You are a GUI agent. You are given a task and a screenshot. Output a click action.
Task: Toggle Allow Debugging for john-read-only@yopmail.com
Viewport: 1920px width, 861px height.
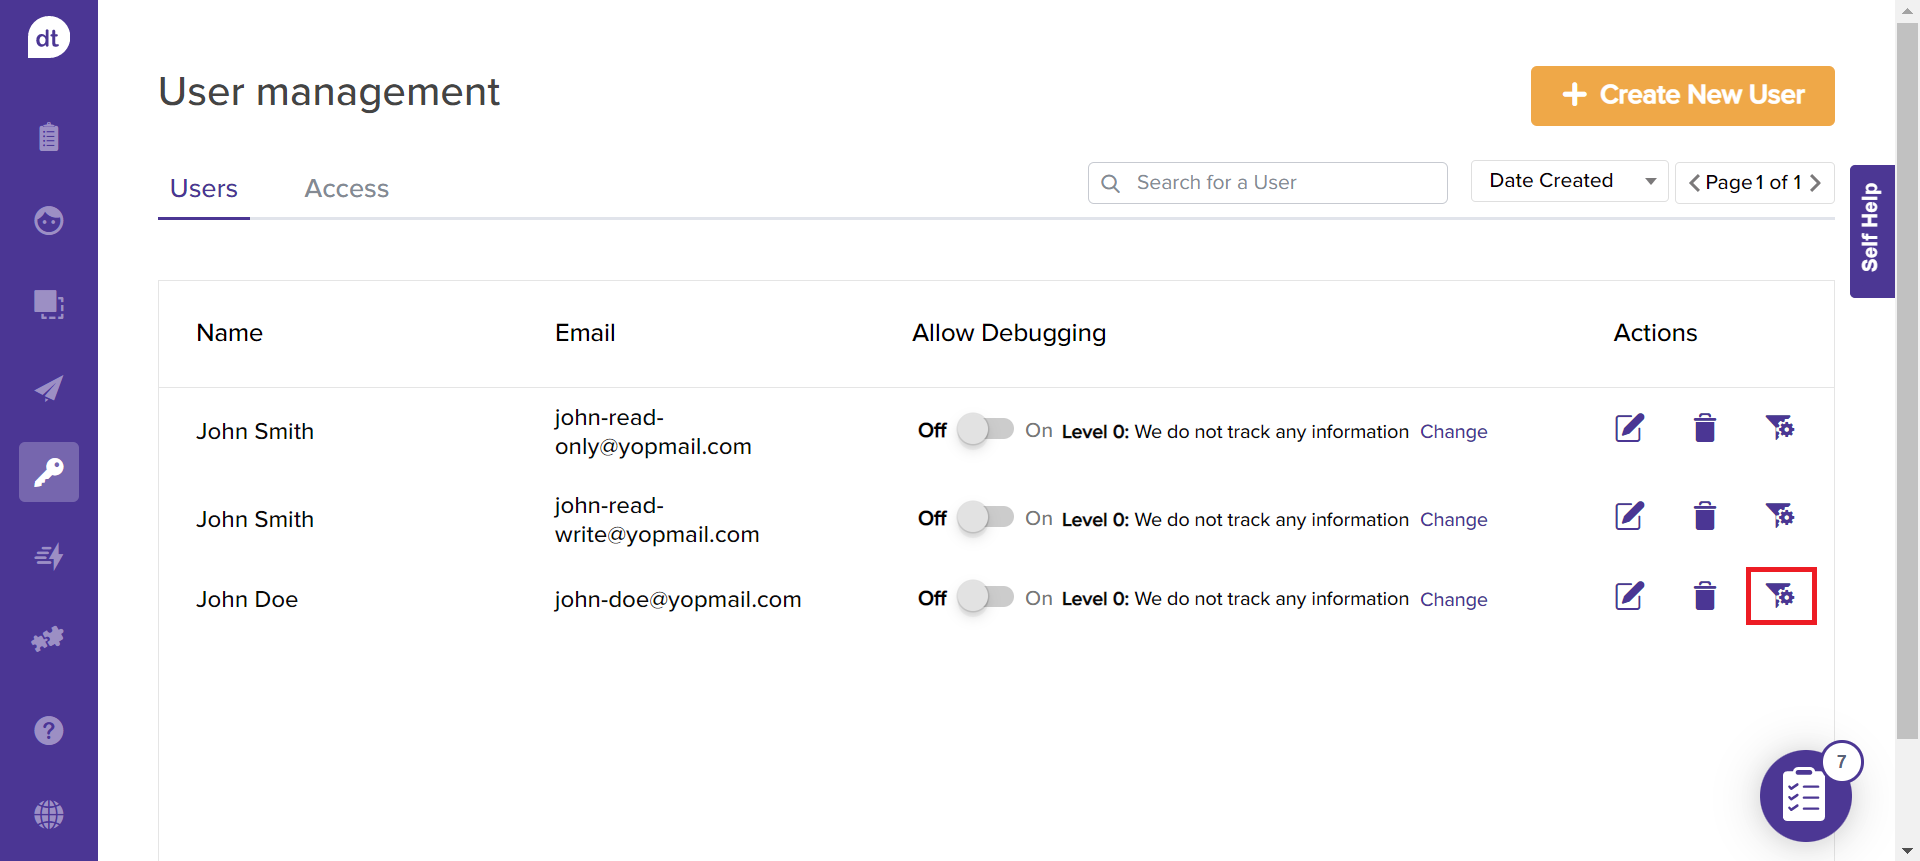click(985, 430)
